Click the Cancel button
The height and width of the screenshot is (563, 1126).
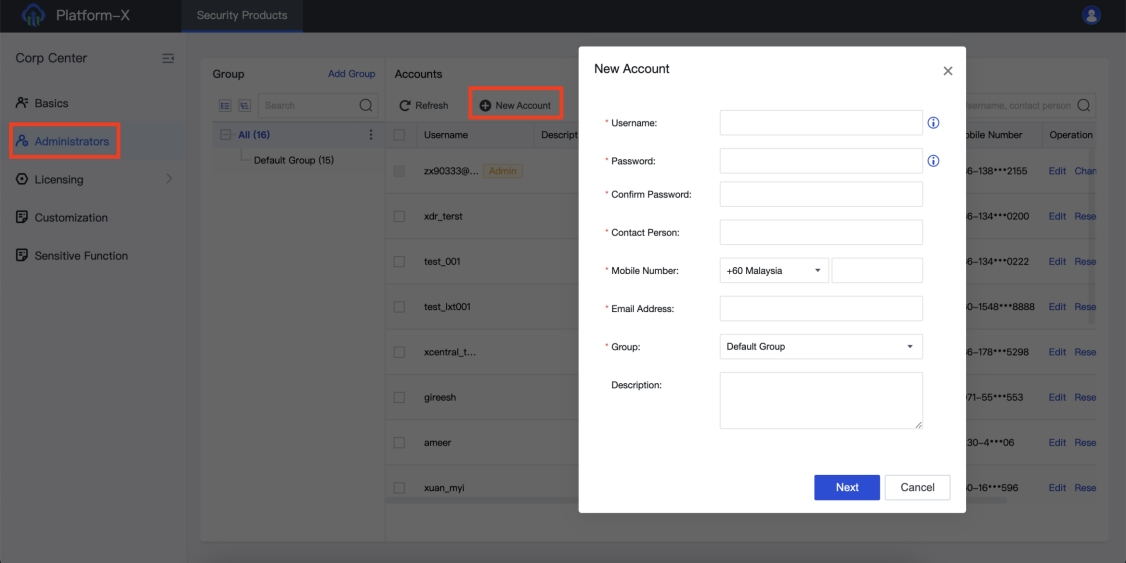(917, 487)
